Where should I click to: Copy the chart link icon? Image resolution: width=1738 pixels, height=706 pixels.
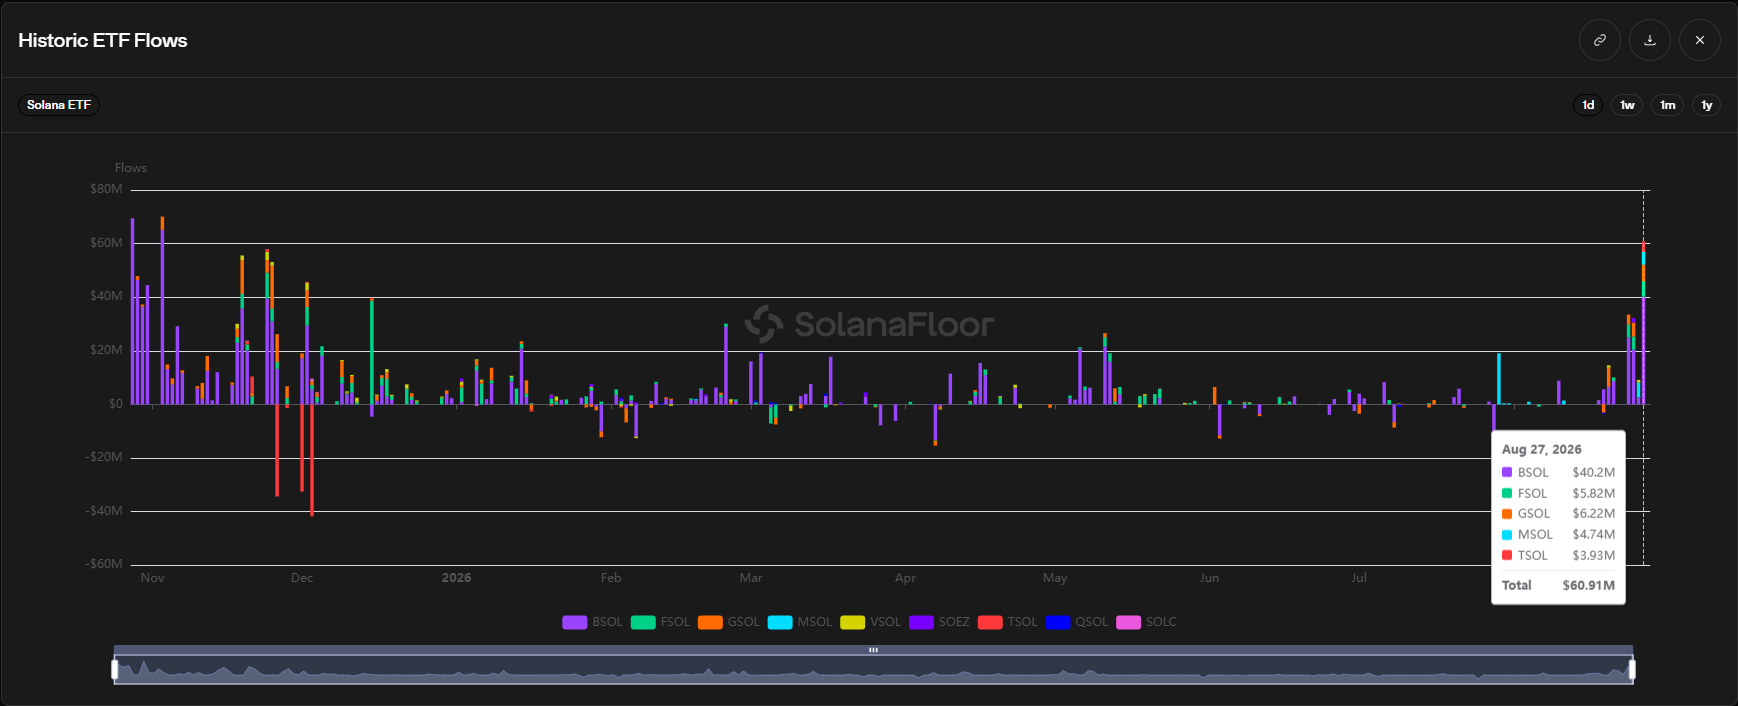pyautogui.click(x=1600, y=40)
